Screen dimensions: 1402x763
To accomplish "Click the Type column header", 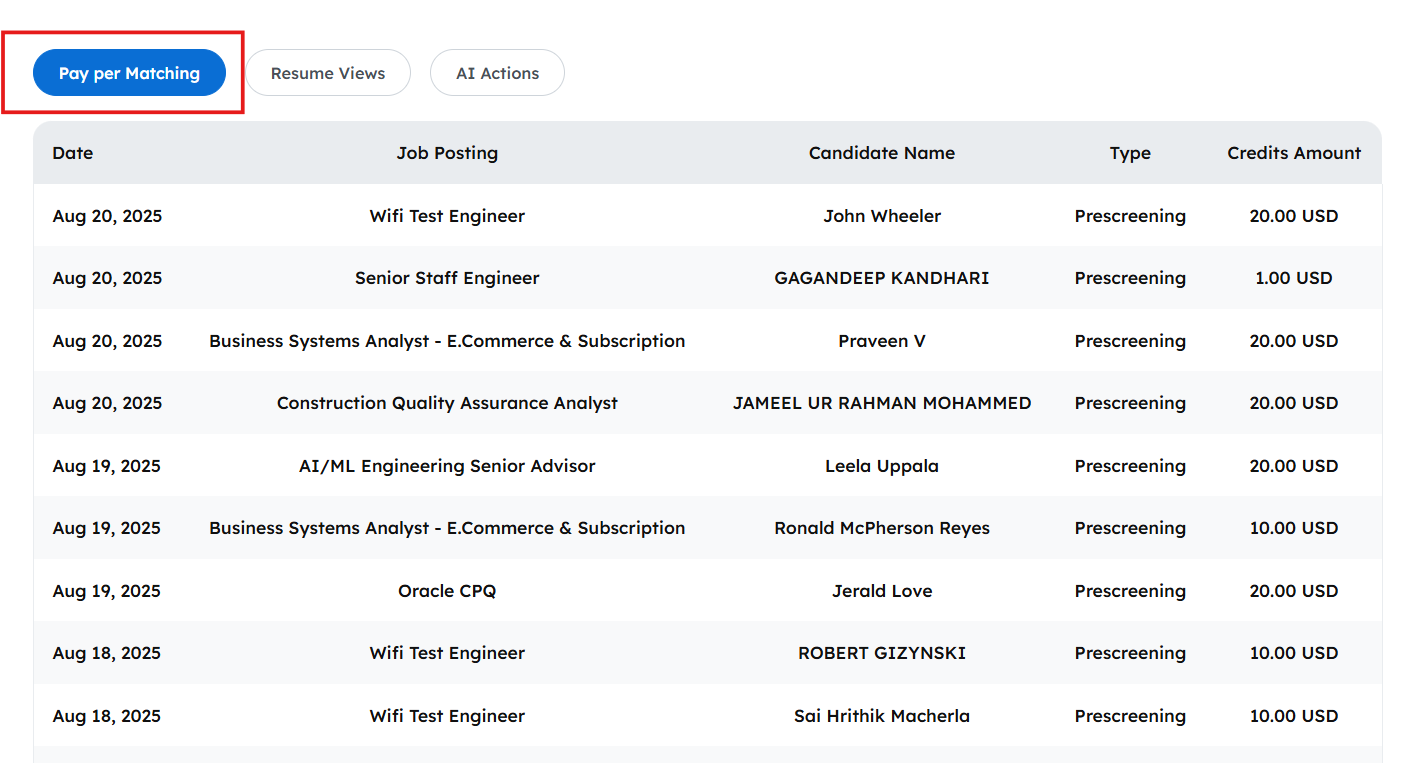I will pos(1130,153).
